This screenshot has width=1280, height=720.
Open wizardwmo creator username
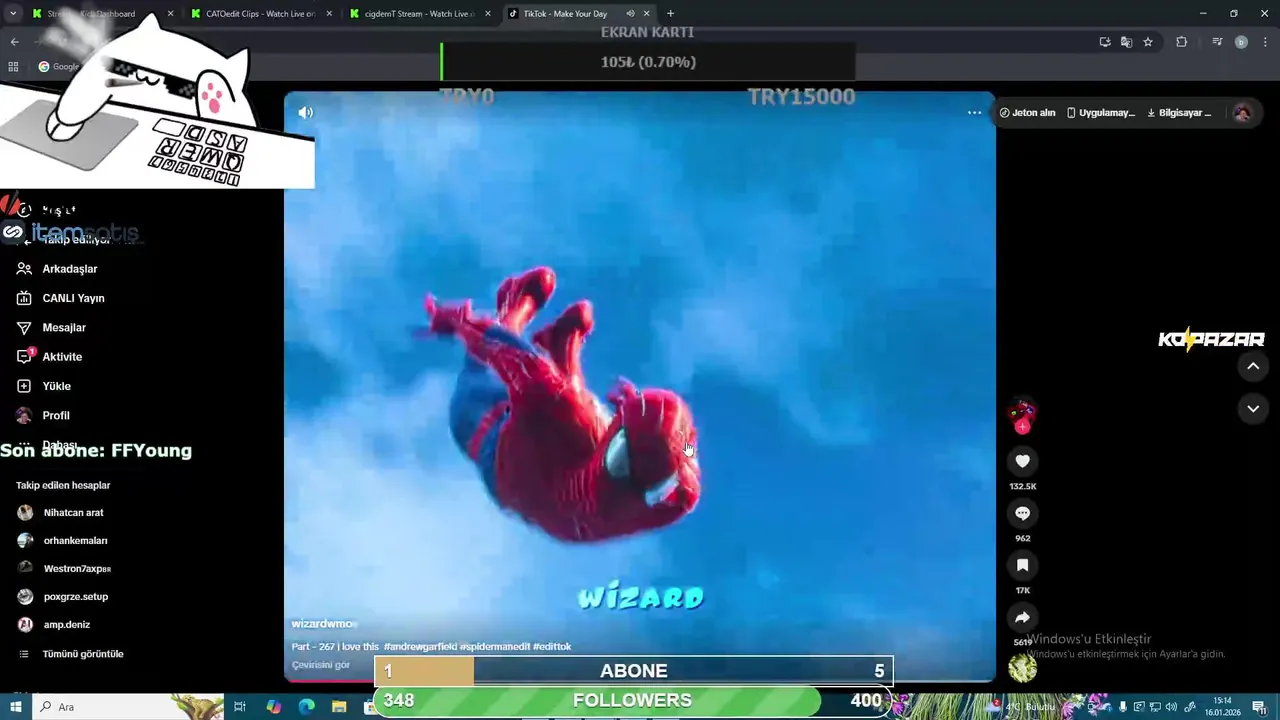pos(322,624)
